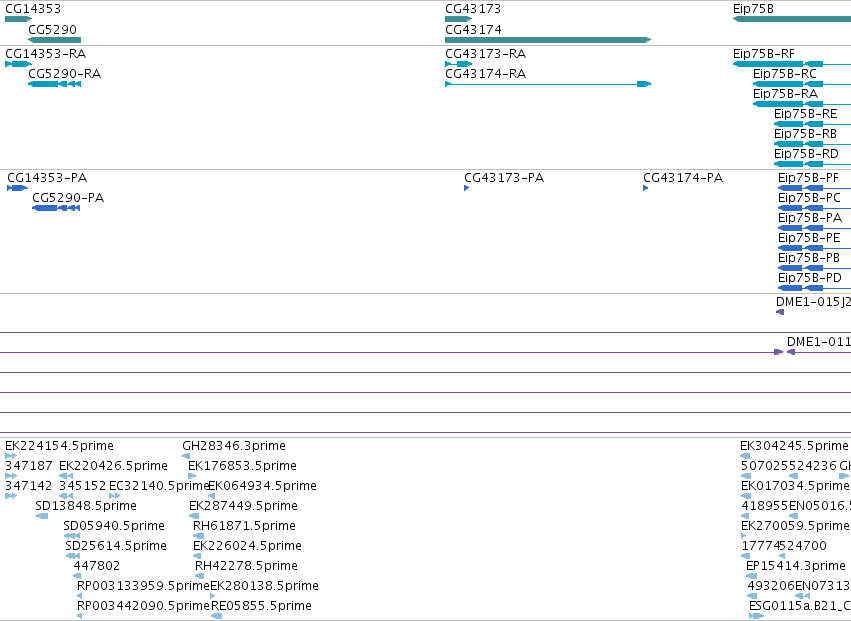Screen dimensions: 851x621
Task: Select the GH28346.3prime EST label
Action: tap(234, 446)
